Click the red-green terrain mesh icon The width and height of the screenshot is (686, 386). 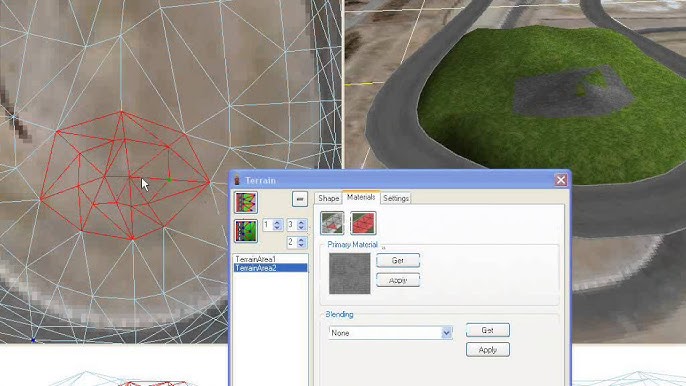(x=246, y=202)
